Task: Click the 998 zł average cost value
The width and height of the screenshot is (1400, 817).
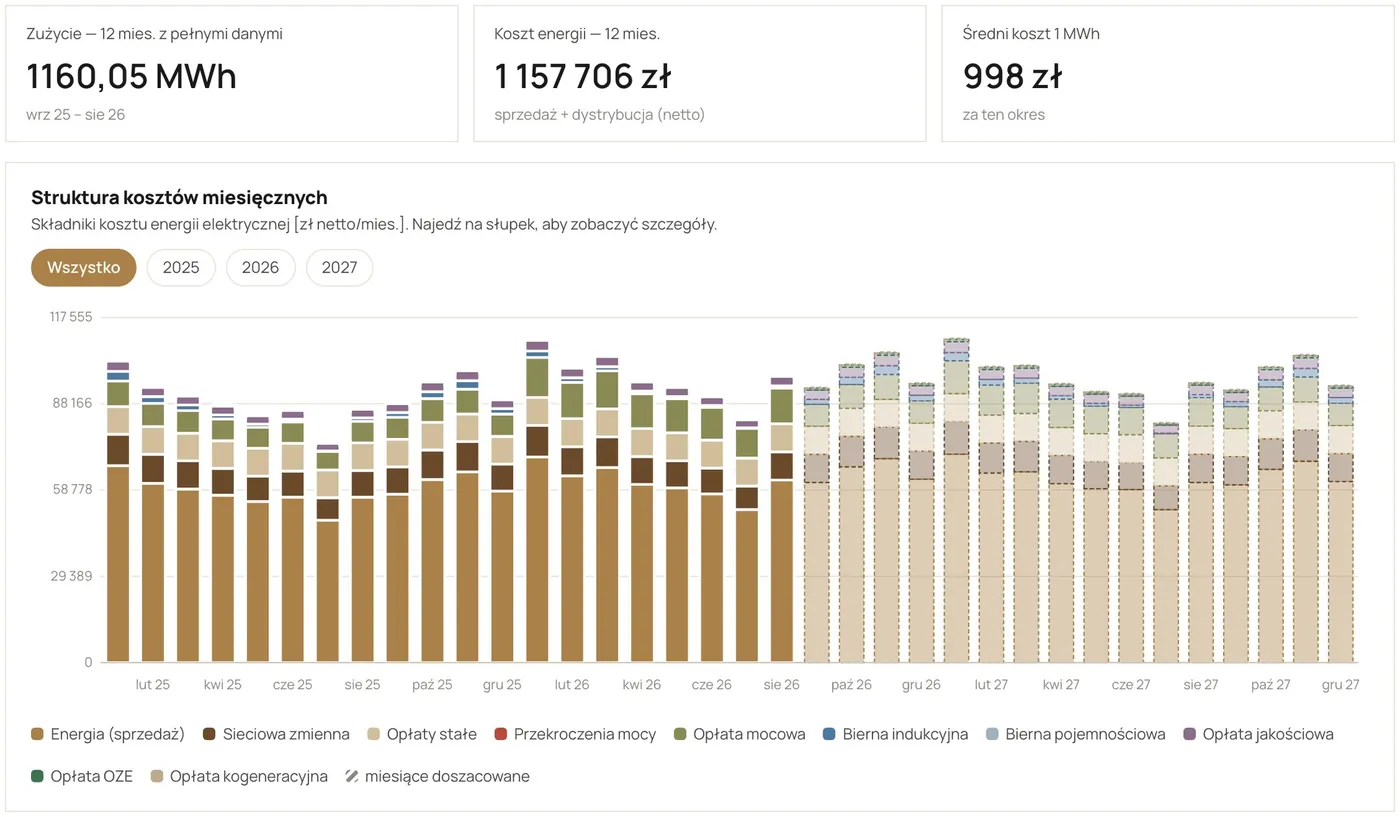Action: [1012, 76]
